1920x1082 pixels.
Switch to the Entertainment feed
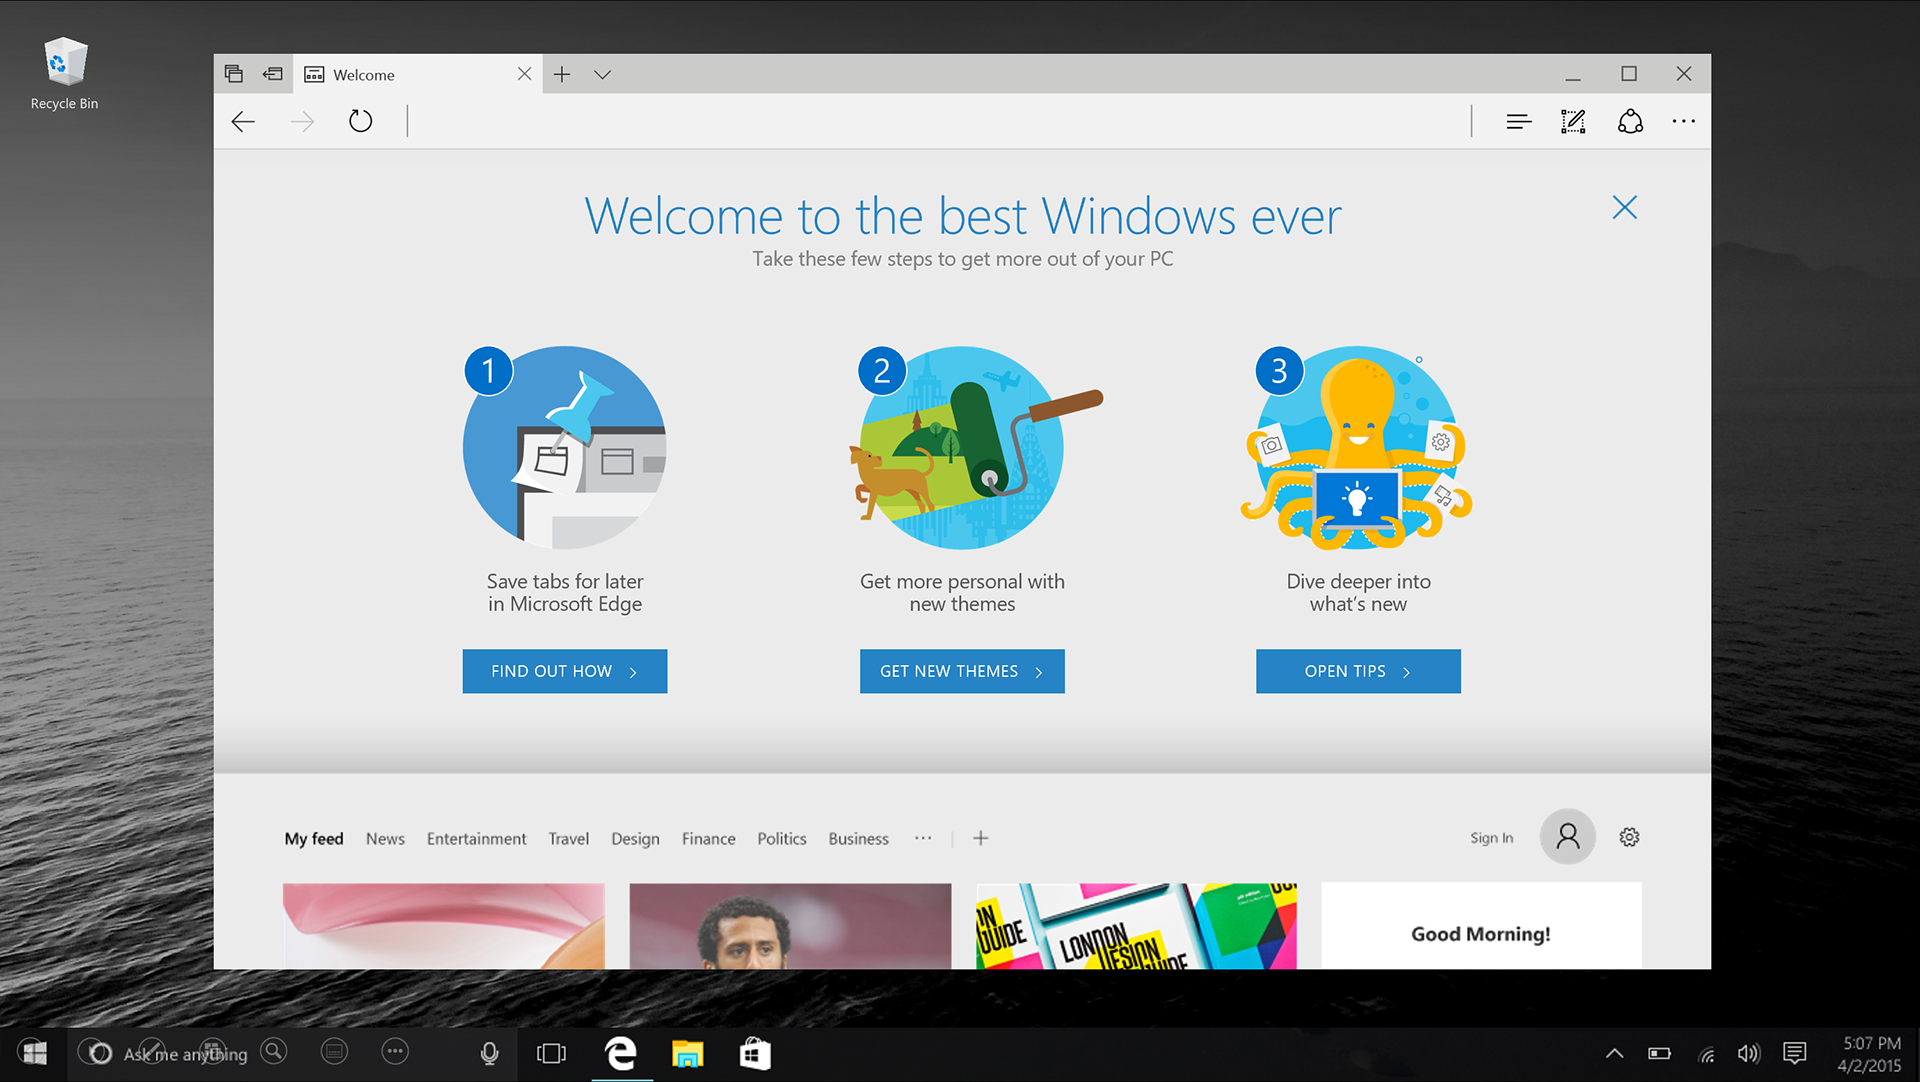(x=476, y=839)
